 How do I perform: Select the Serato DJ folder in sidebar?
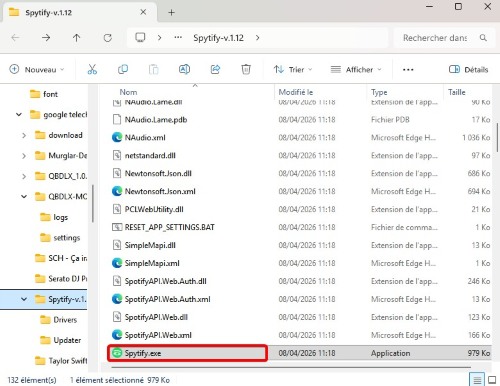click(x=61, y=279)
